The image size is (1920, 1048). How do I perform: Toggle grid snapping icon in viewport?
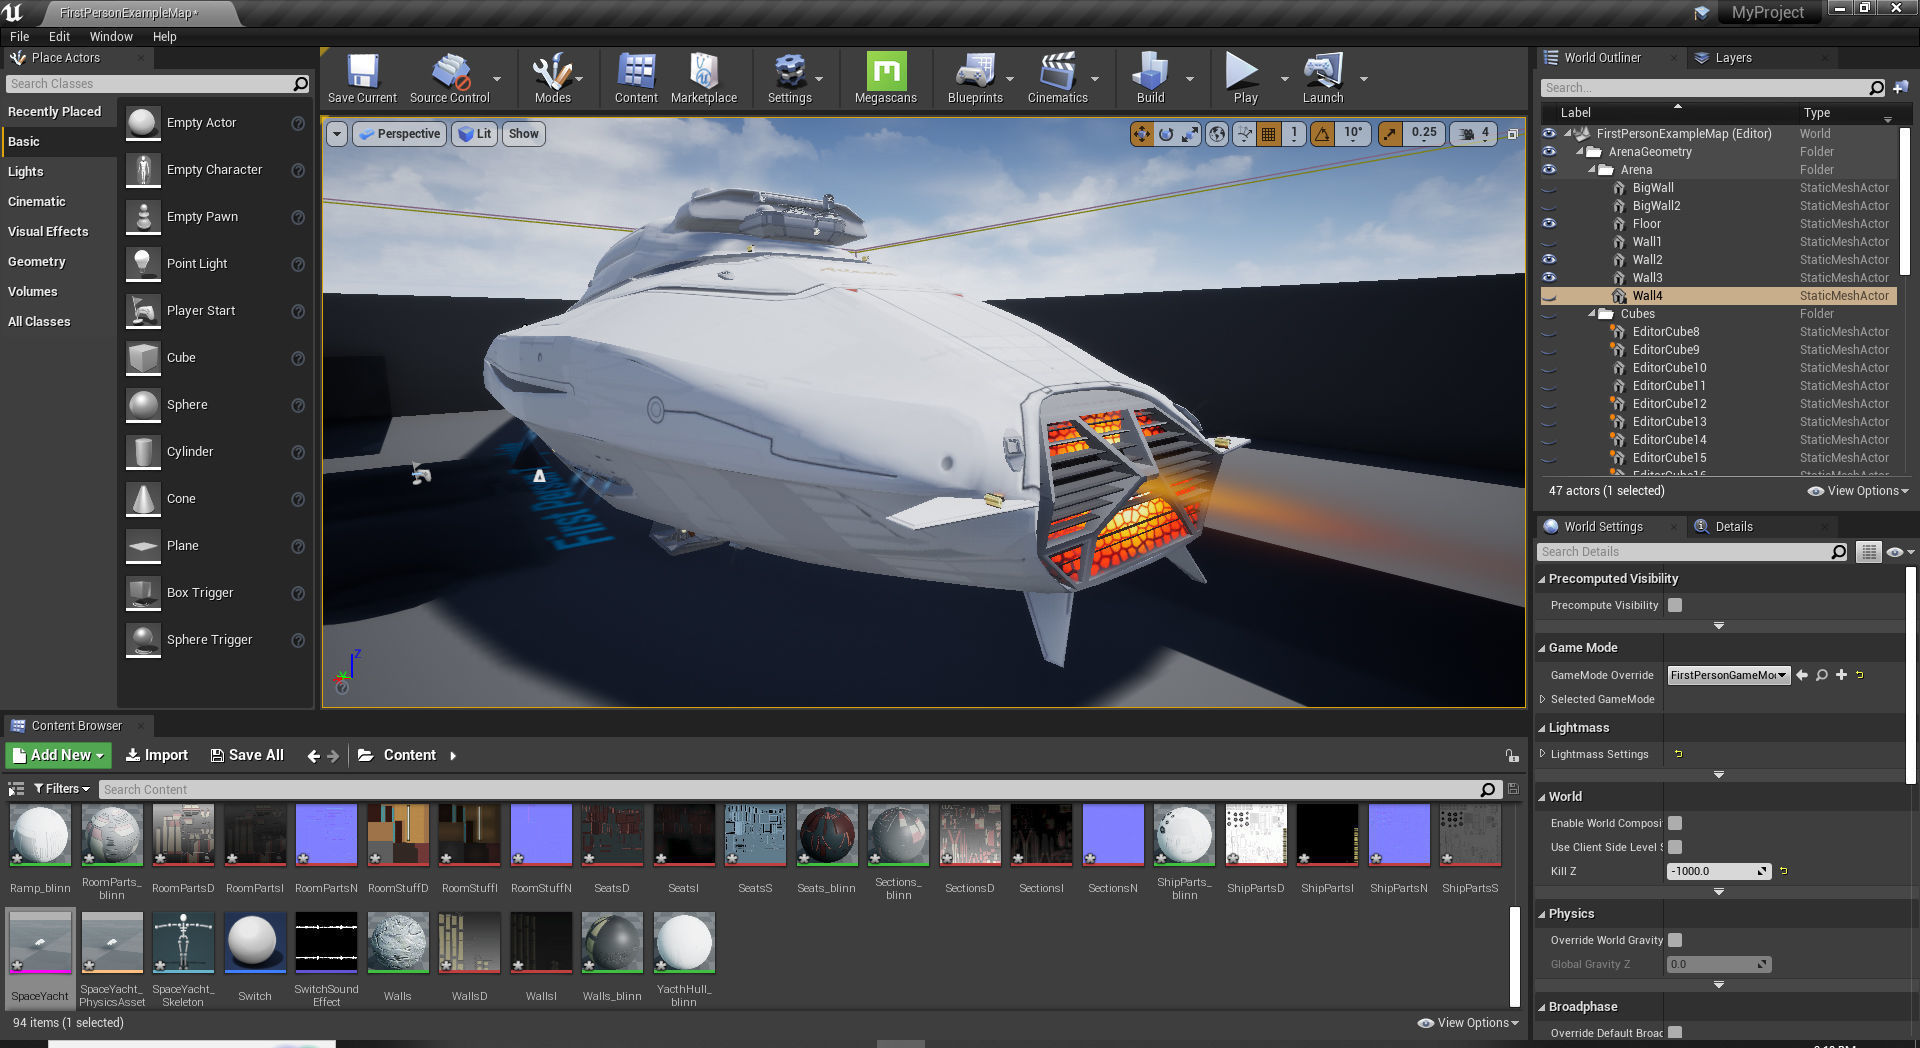coord(1268,133)
